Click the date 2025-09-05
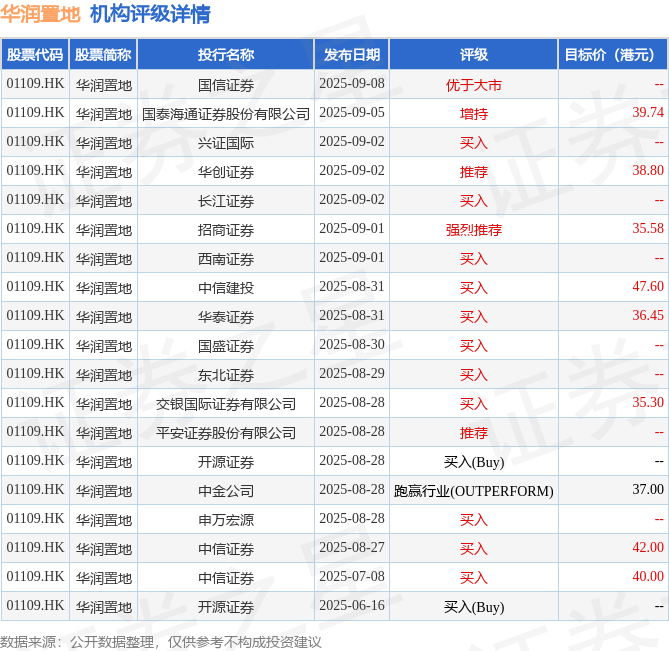The image size is (669, 651). [x=352, y=112]
